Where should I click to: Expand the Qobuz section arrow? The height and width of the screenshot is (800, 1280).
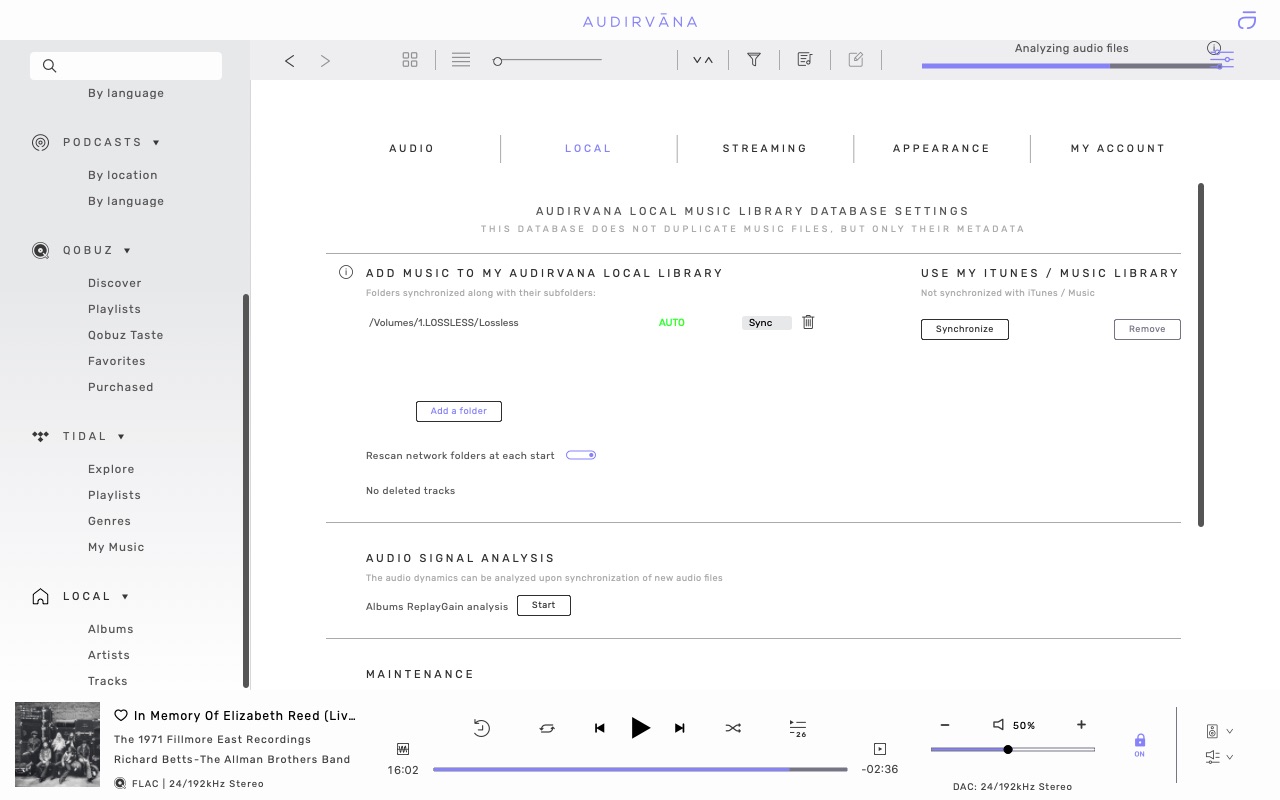[128, 251]
